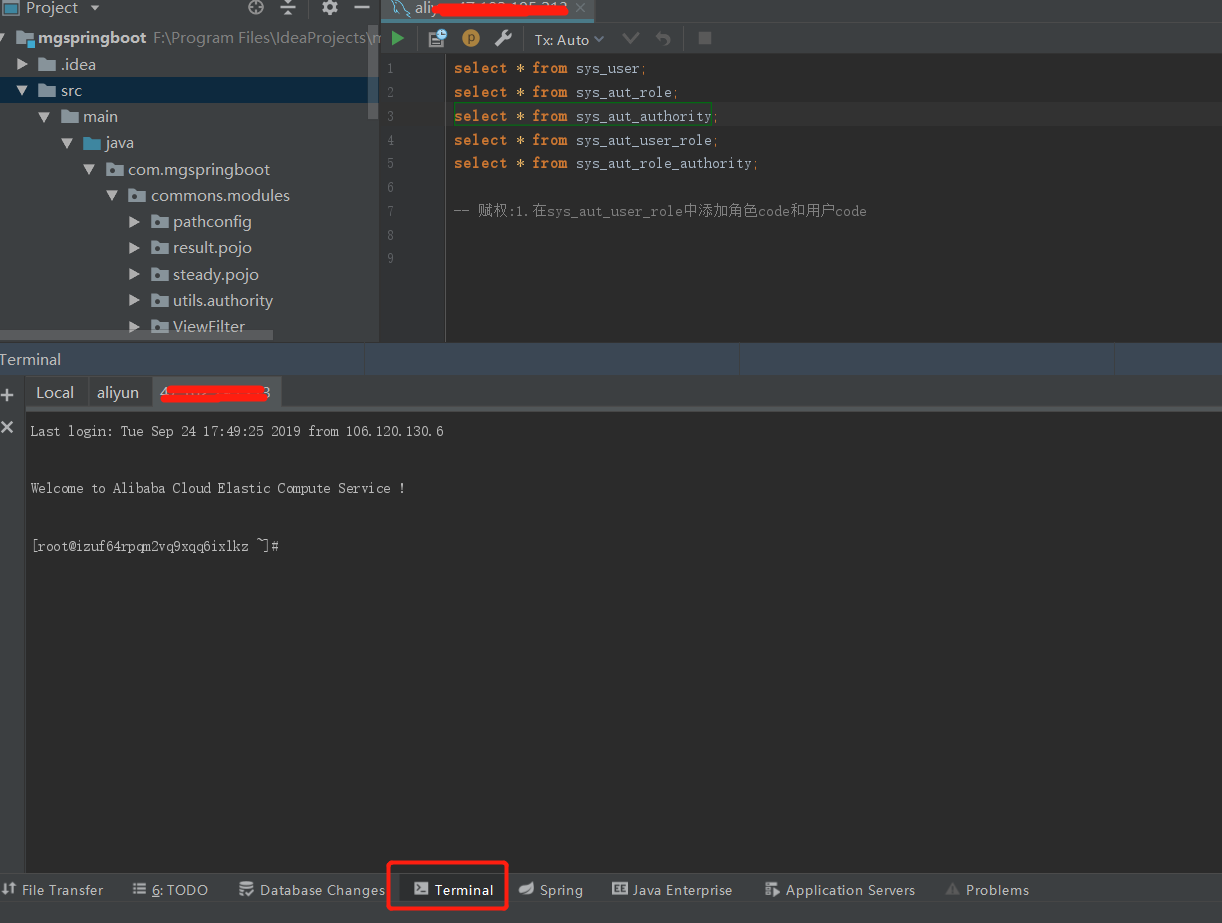Start a new terminal session with plus icon
The image size is (1222, 923).
point(8,394)
